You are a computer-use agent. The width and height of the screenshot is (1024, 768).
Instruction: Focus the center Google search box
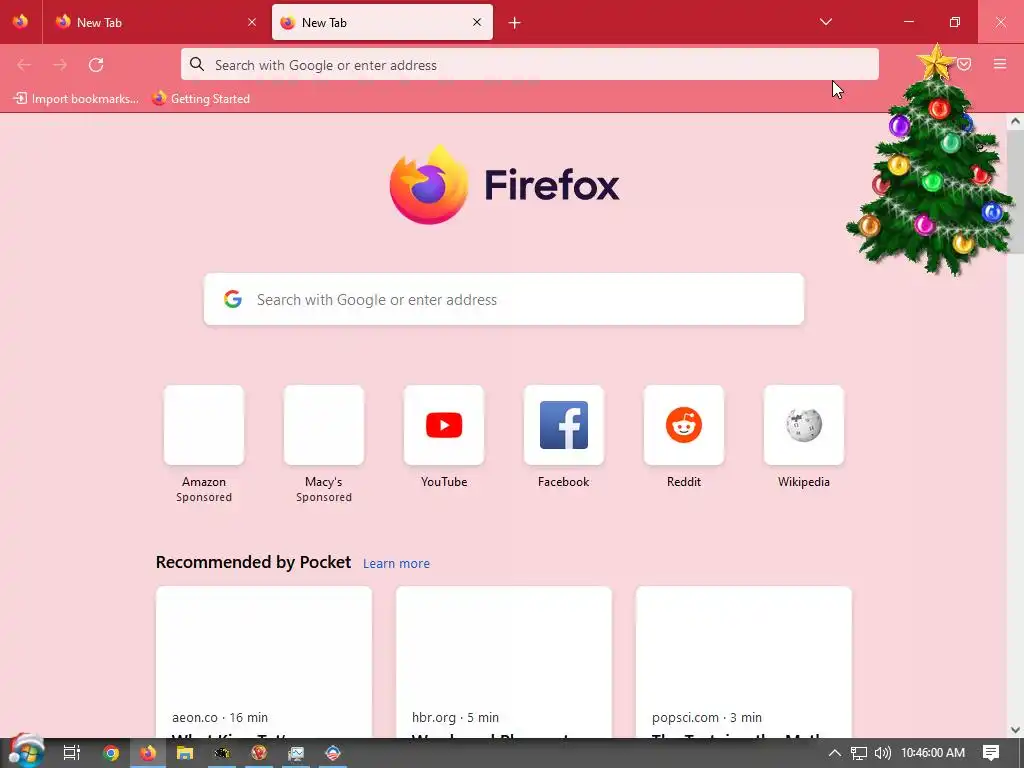504,299
